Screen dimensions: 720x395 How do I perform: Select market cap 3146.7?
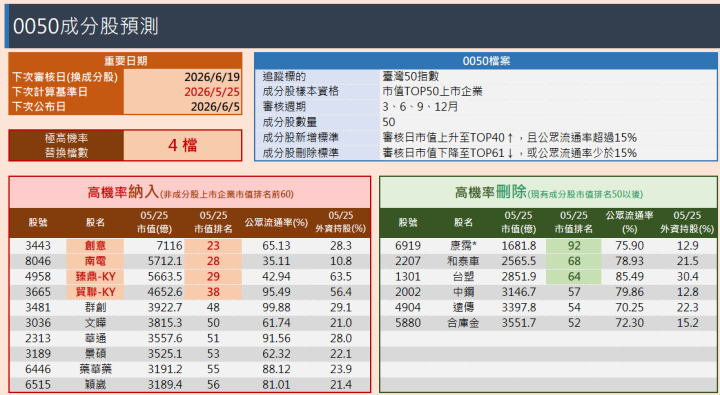[x=518, y=292]
